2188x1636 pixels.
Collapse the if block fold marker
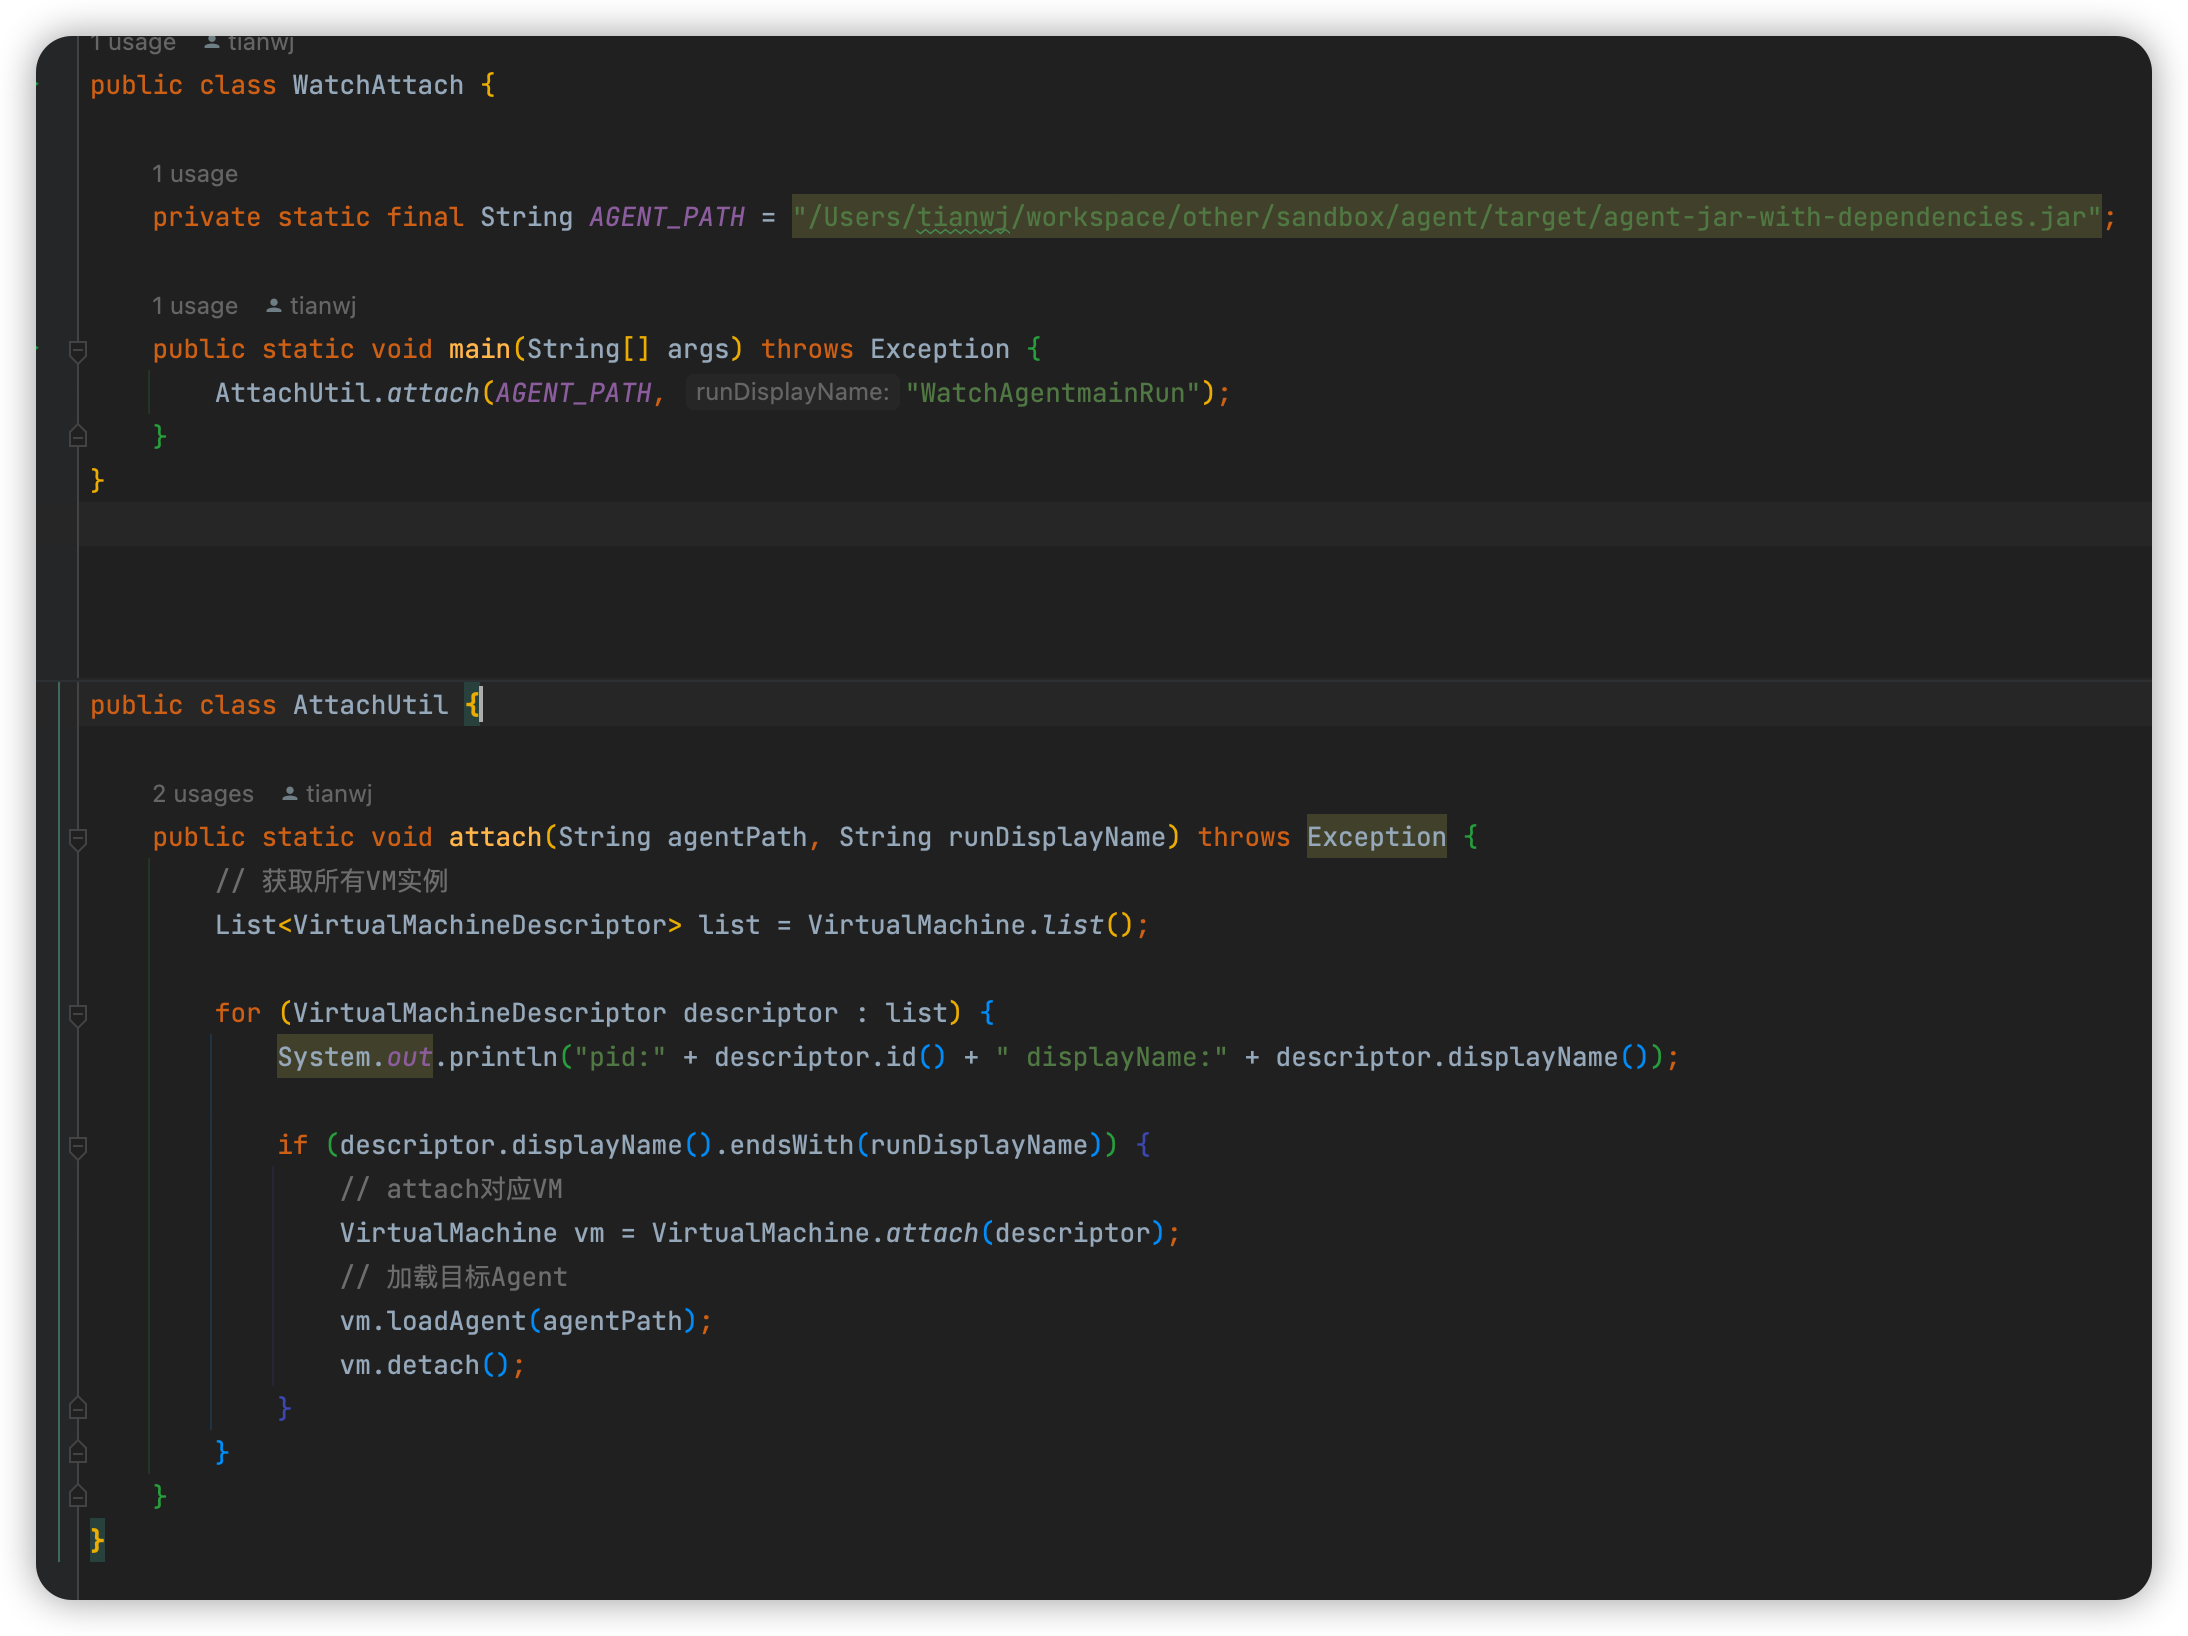pyautogui.click(x=78, y=1146)
